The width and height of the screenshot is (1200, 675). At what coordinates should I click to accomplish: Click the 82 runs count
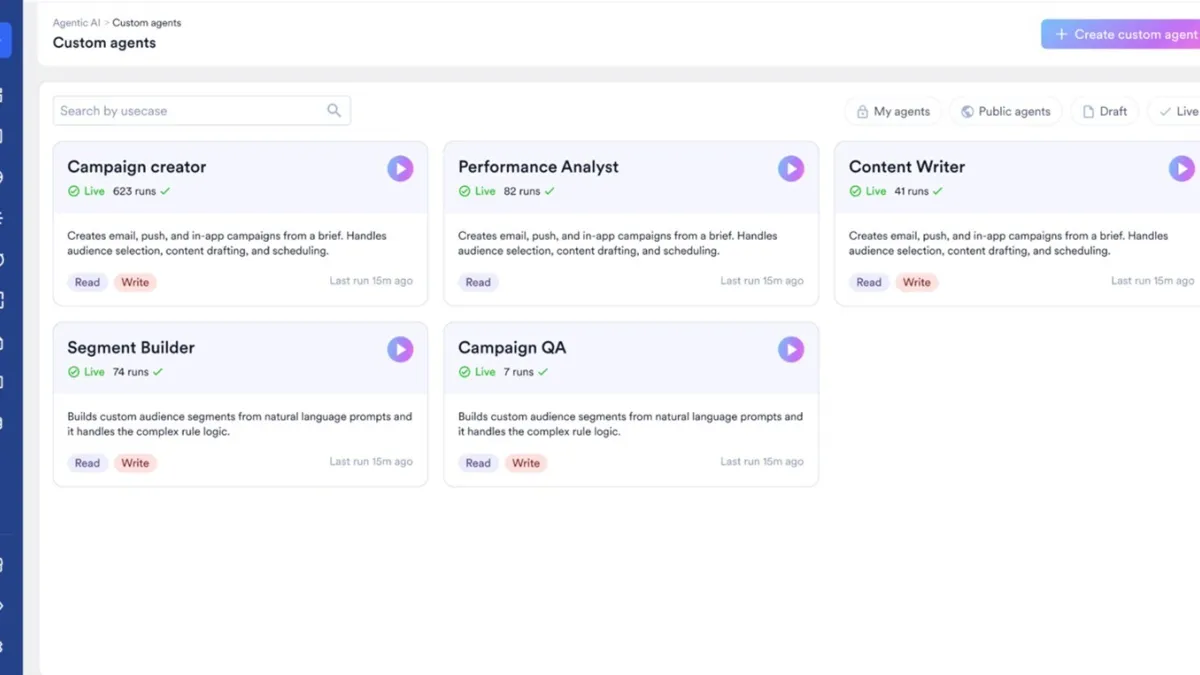click(522, 191)
